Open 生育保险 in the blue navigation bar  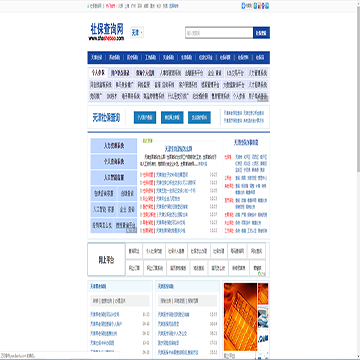click(x=186, y=57)
